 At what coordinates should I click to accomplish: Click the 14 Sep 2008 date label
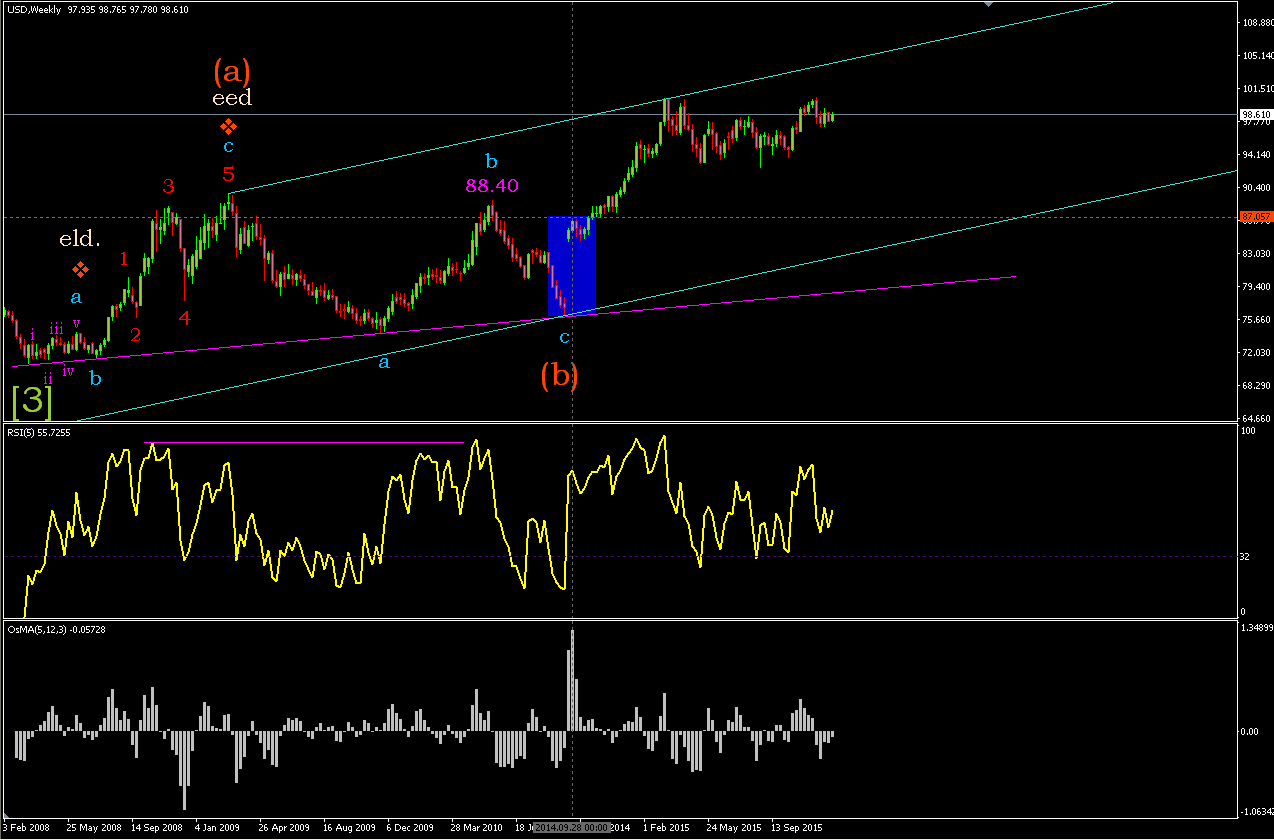coord(157,828)
